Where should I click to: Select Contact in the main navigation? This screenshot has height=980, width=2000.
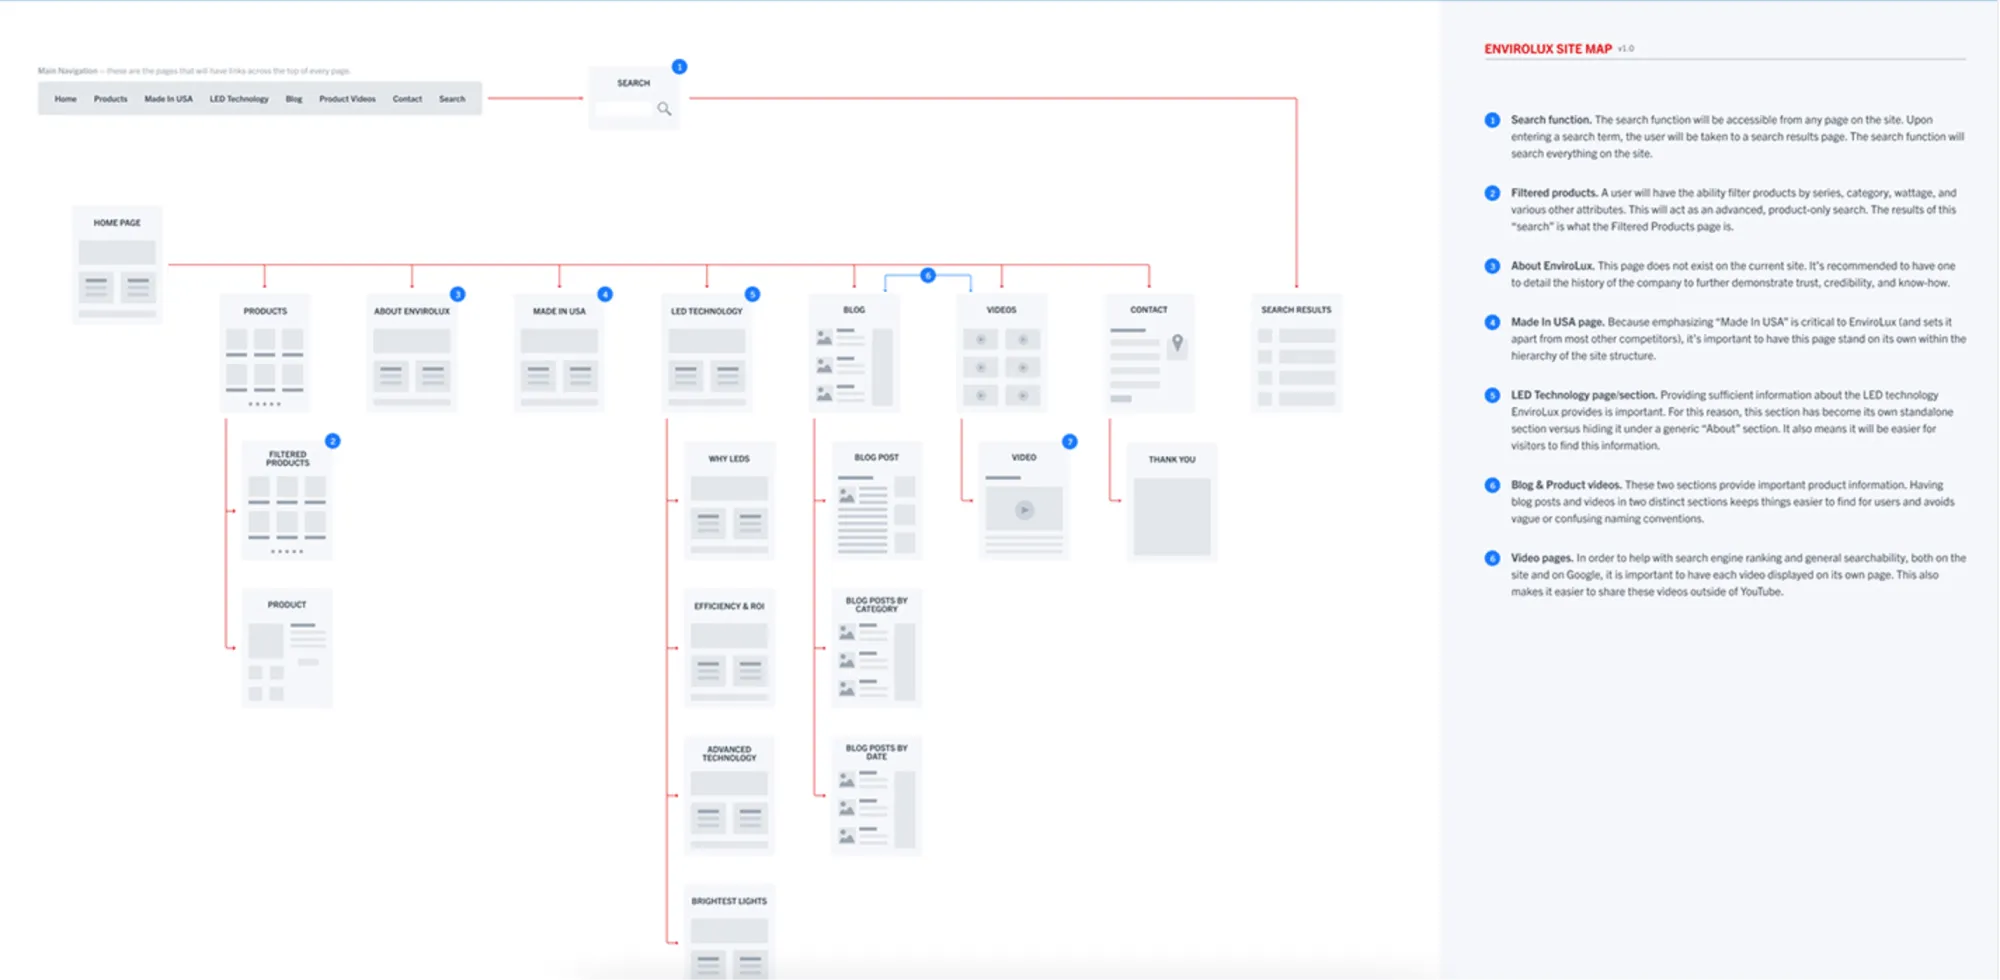click(407, 98)
